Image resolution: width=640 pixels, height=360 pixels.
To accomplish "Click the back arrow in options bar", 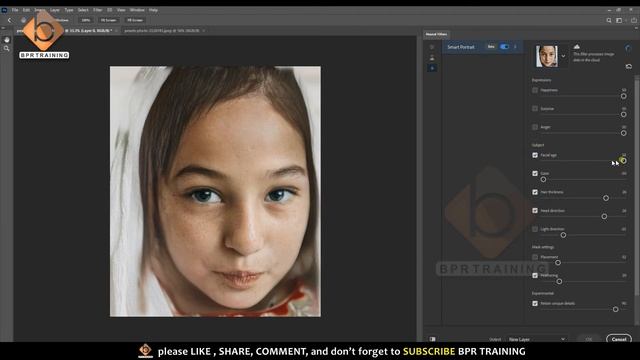I will point(10,20).
